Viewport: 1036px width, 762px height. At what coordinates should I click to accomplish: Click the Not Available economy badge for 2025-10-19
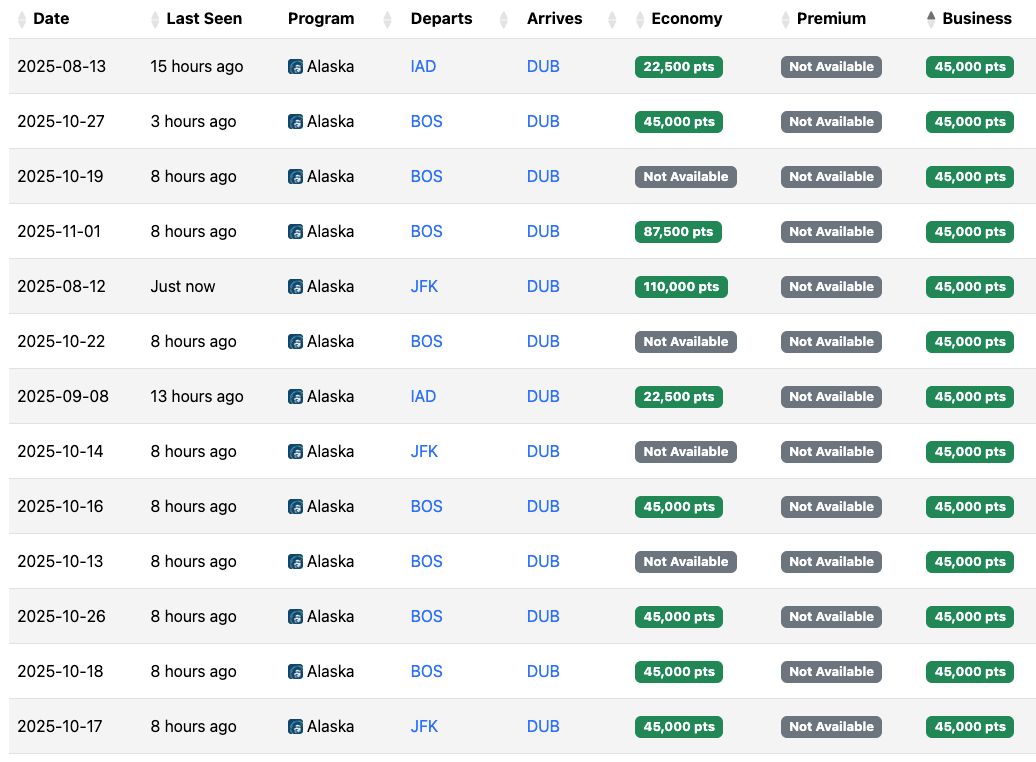click(686, 177)
